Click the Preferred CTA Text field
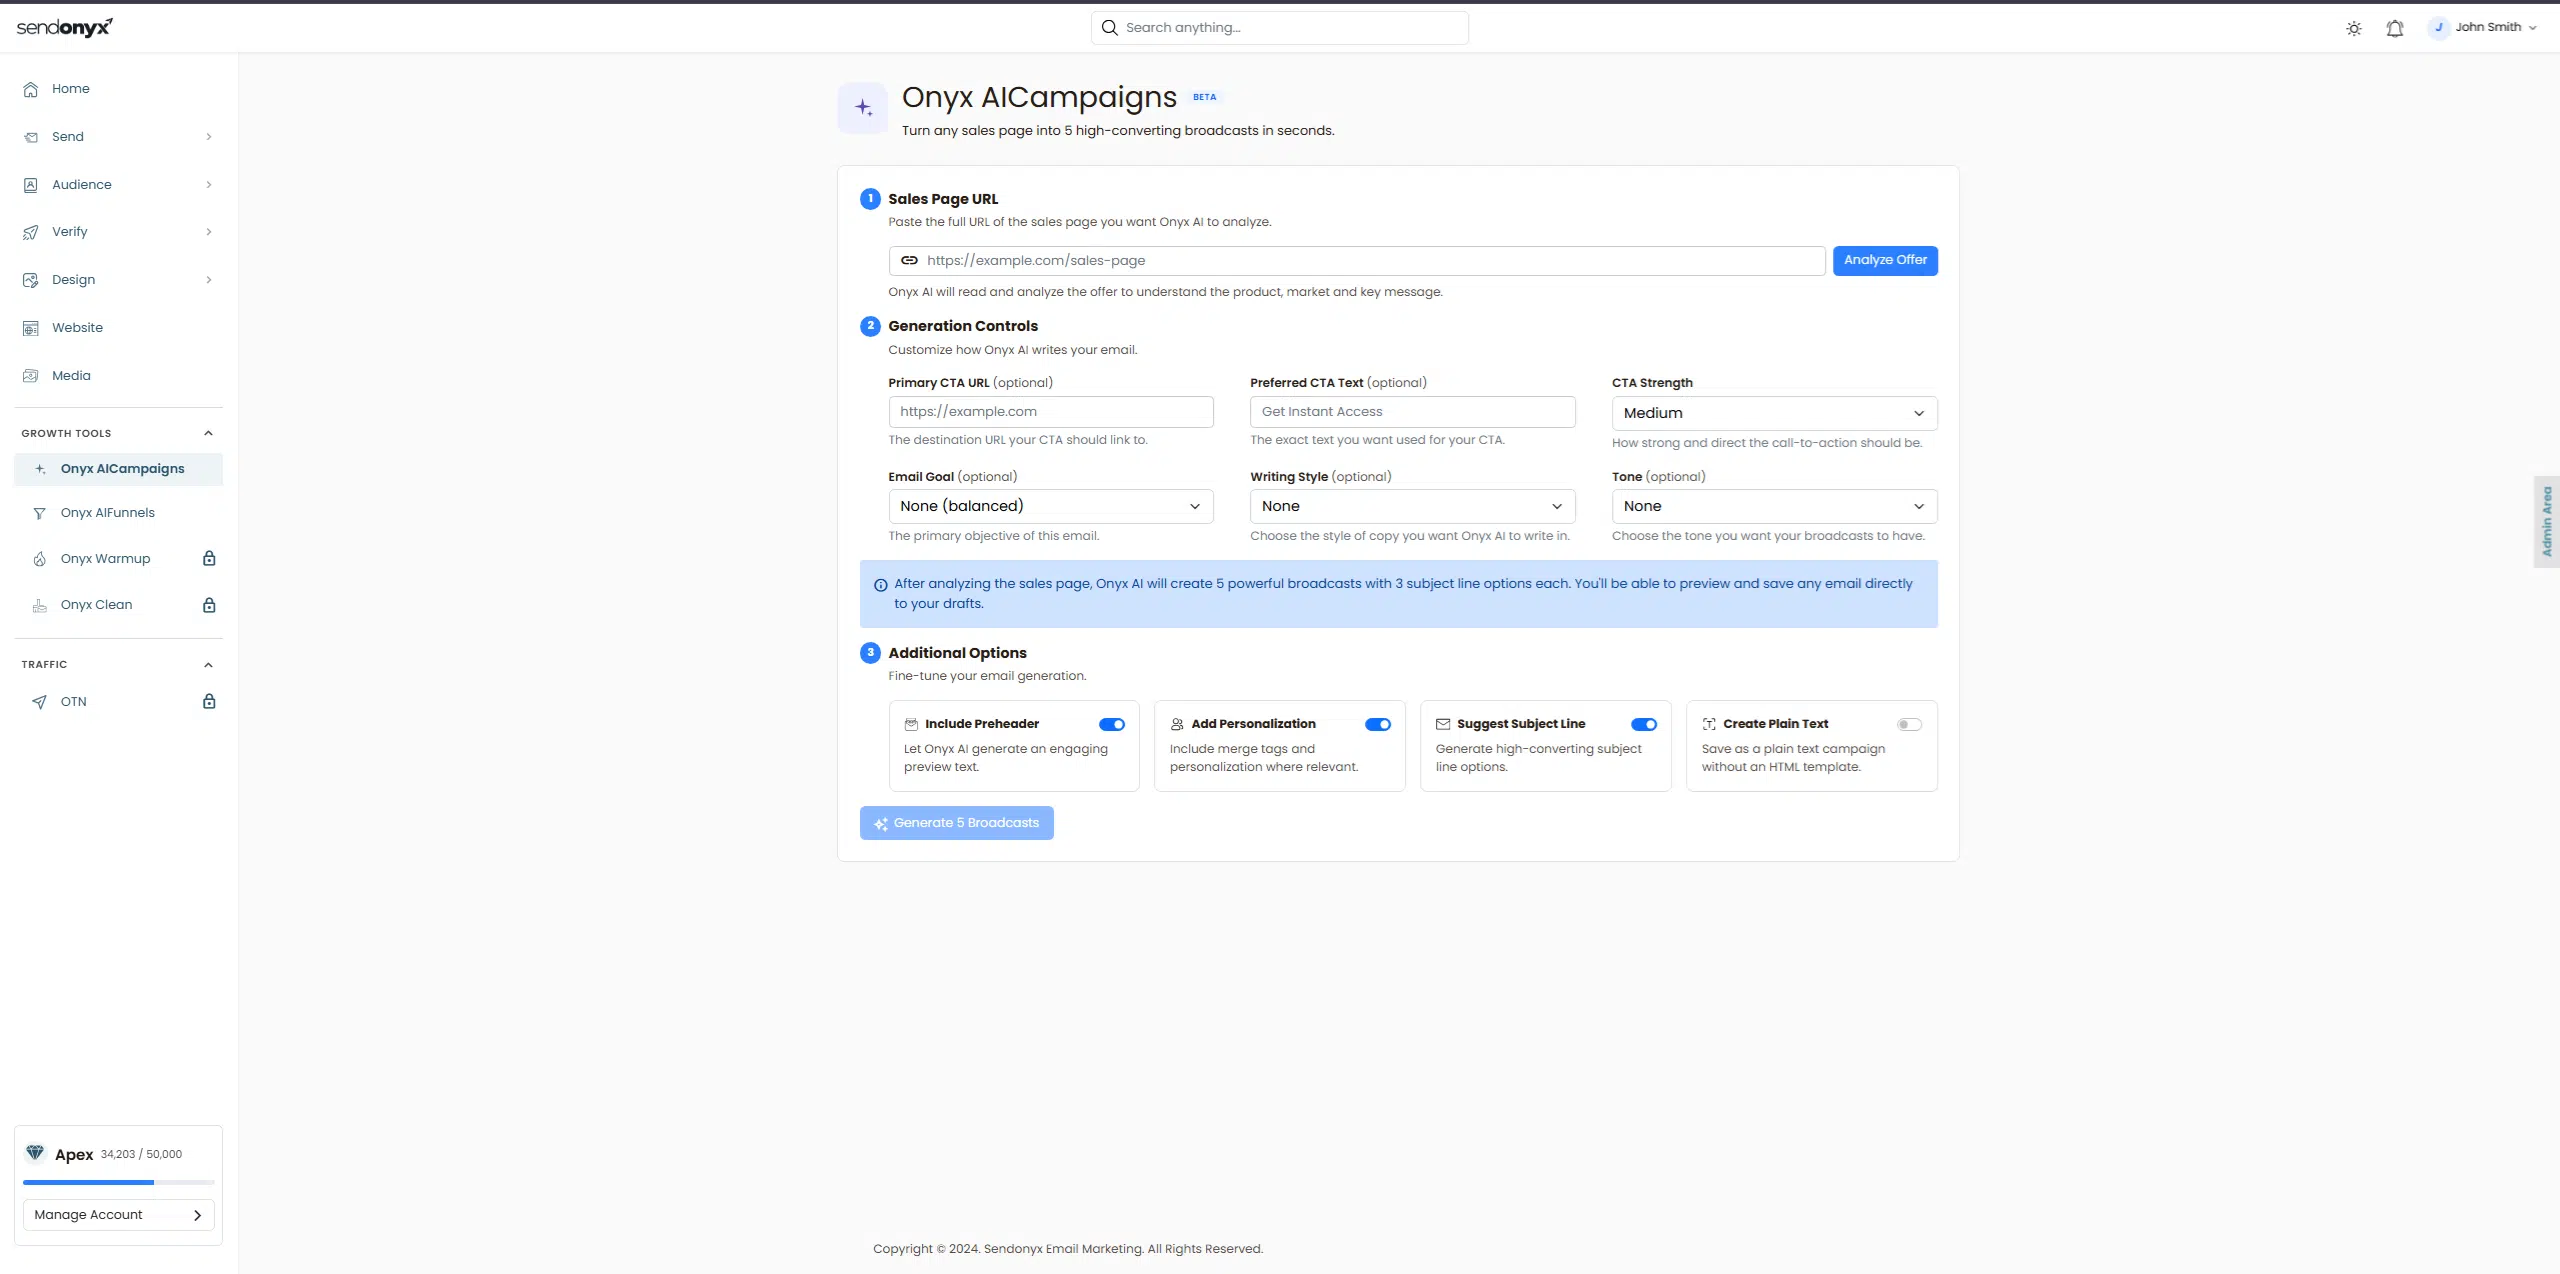2560x1274 pixels. [x=1412, y=412]
